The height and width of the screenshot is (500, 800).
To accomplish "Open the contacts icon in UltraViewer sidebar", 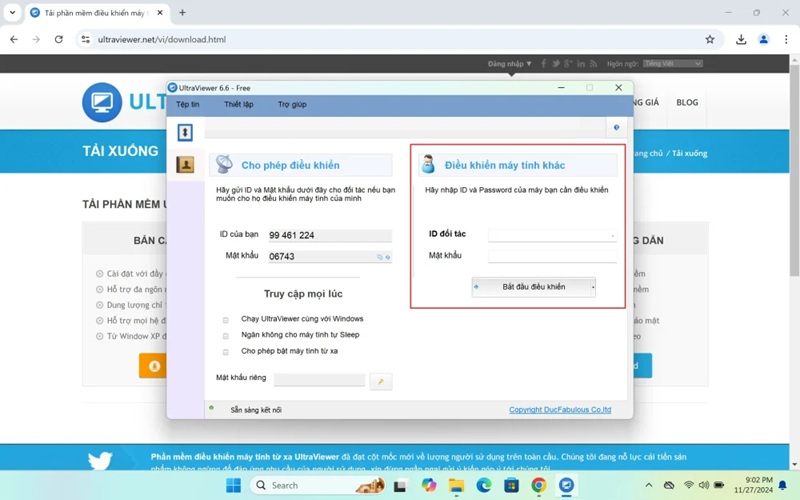I will click(185, 165).
